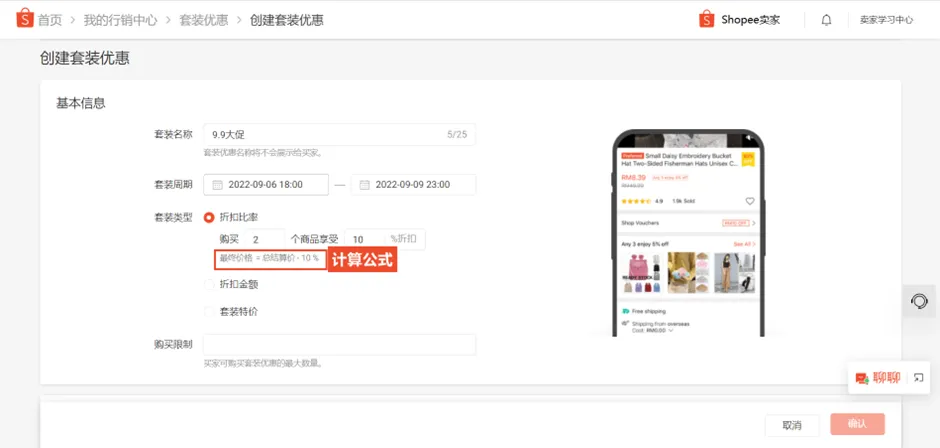The height and width of the screenshot is (448, 940).
Task: Click Shop Vouchers row in preview
Action: [688, 223]
